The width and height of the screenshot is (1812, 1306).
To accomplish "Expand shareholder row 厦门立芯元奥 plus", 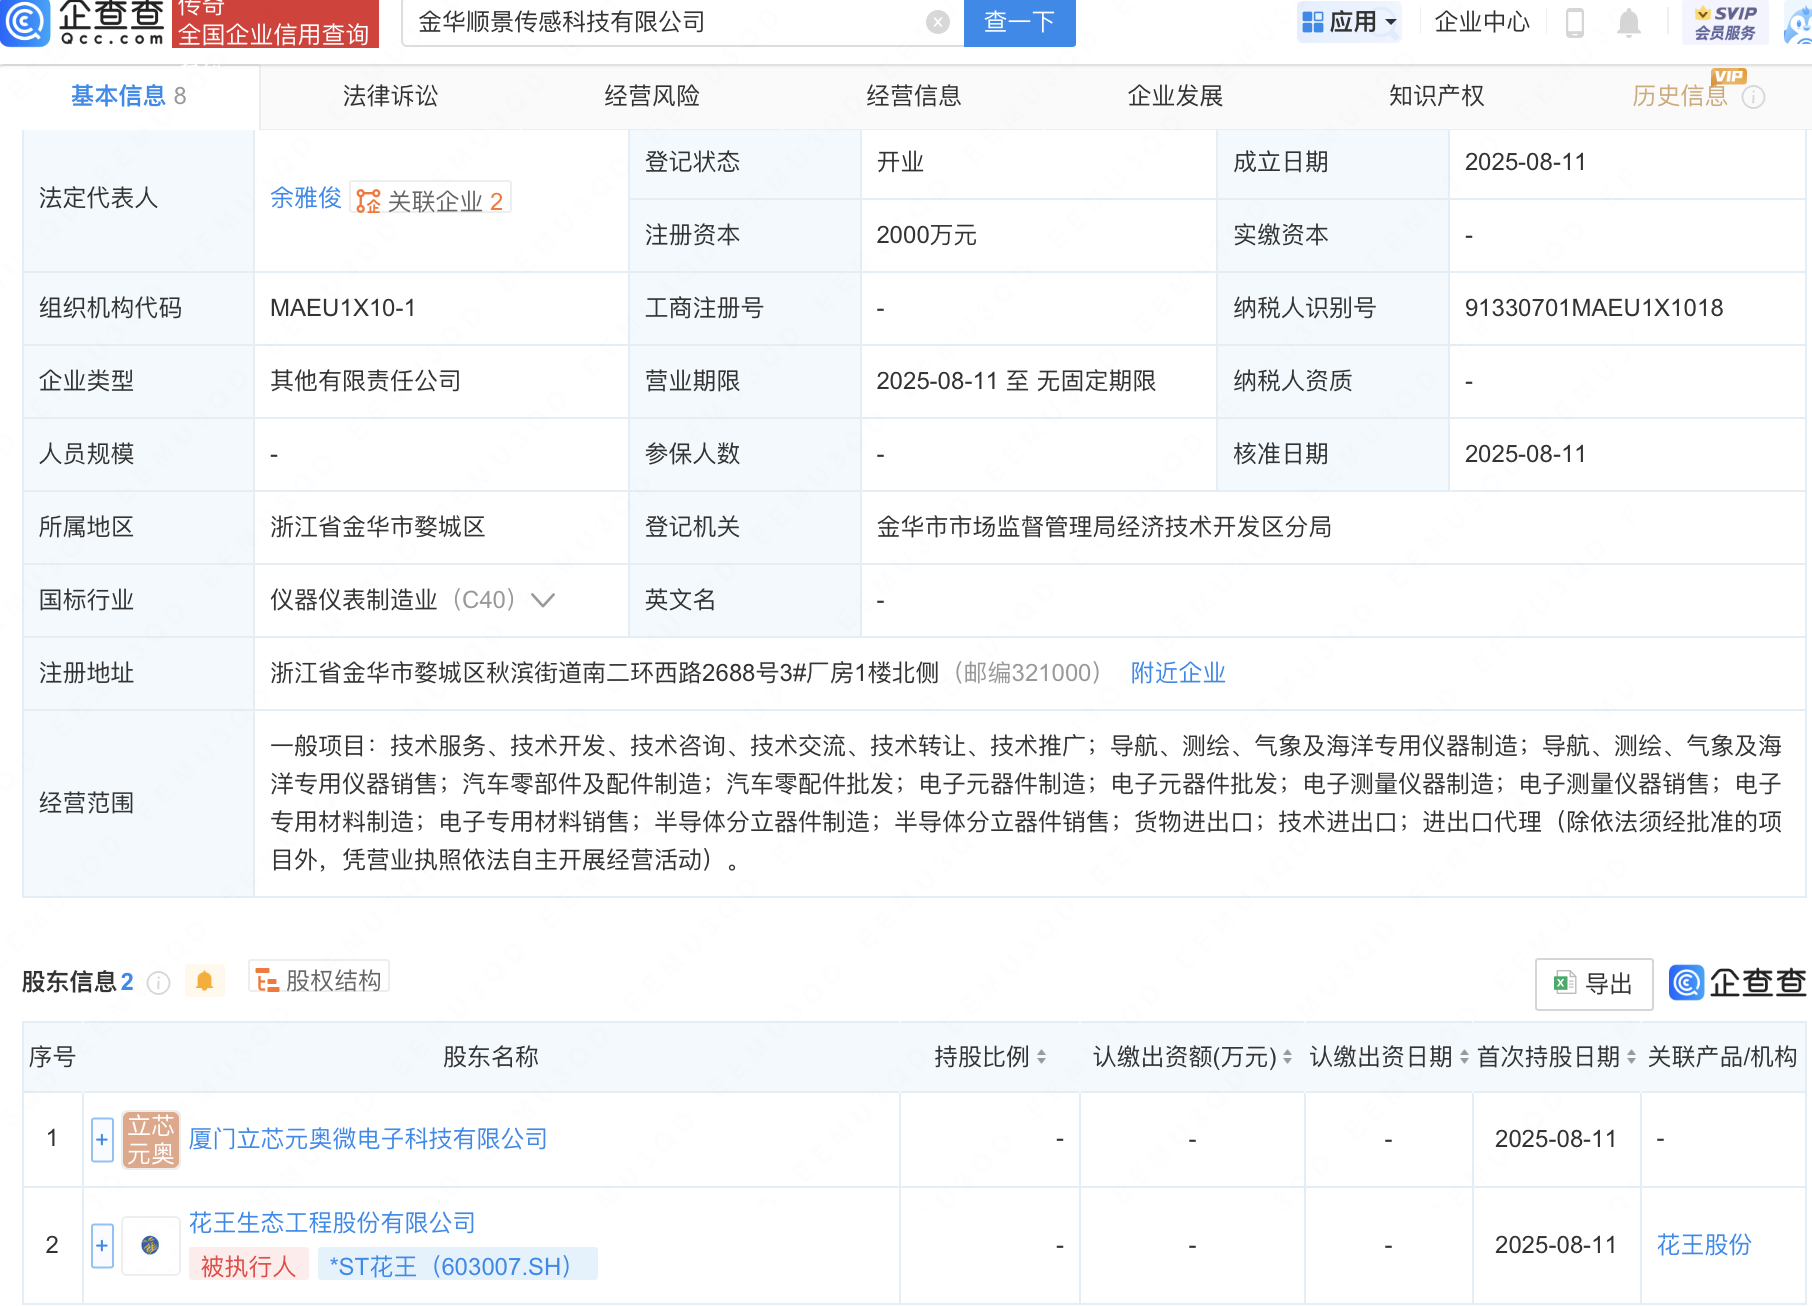I will tap(102, 1140).
